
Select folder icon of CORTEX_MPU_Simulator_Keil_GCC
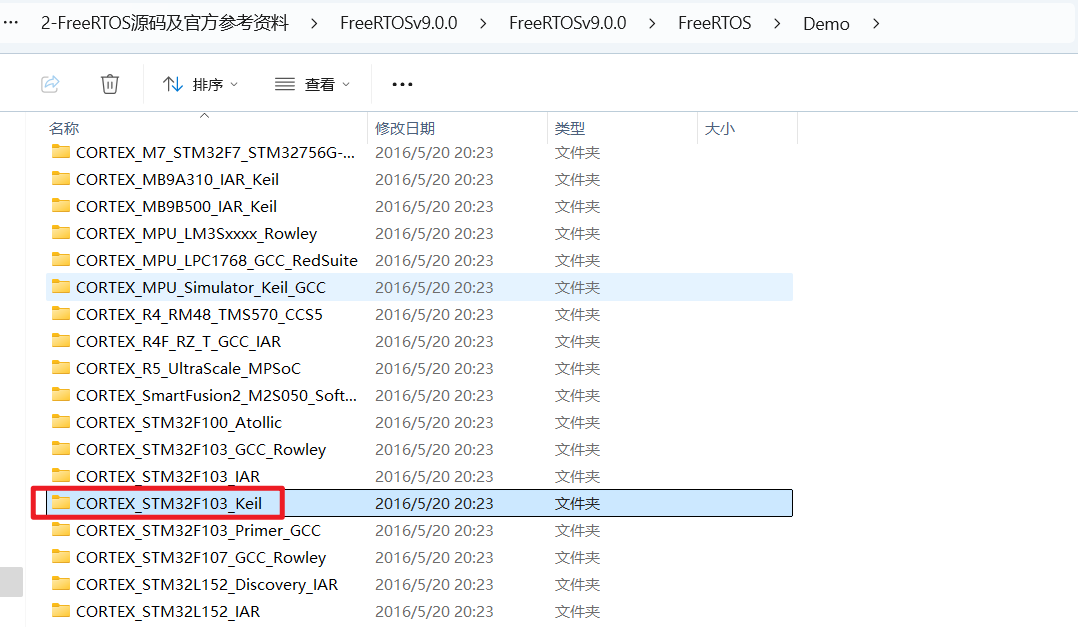tap(60, 287)
